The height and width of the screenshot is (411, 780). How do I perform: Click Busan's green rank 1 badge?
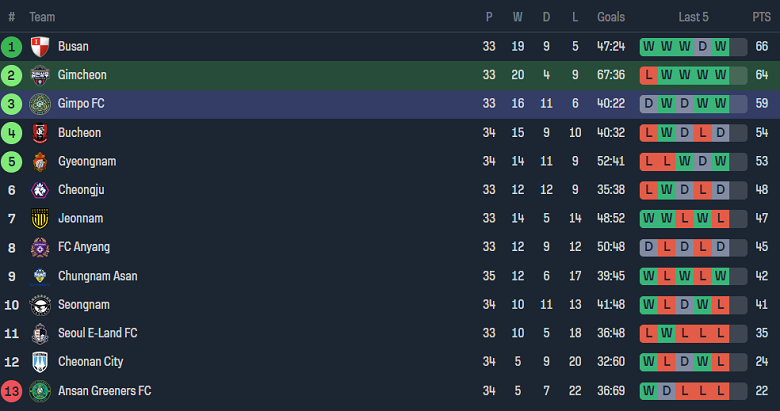pyautogui.click(x=11, y=46)
